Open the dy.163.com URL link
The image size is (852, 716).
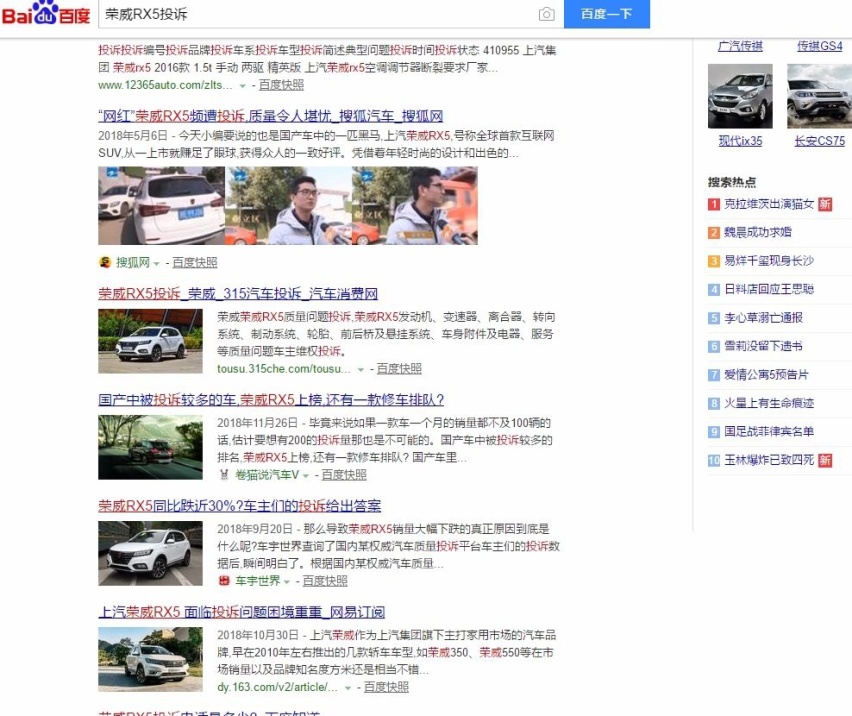[277, 687]
